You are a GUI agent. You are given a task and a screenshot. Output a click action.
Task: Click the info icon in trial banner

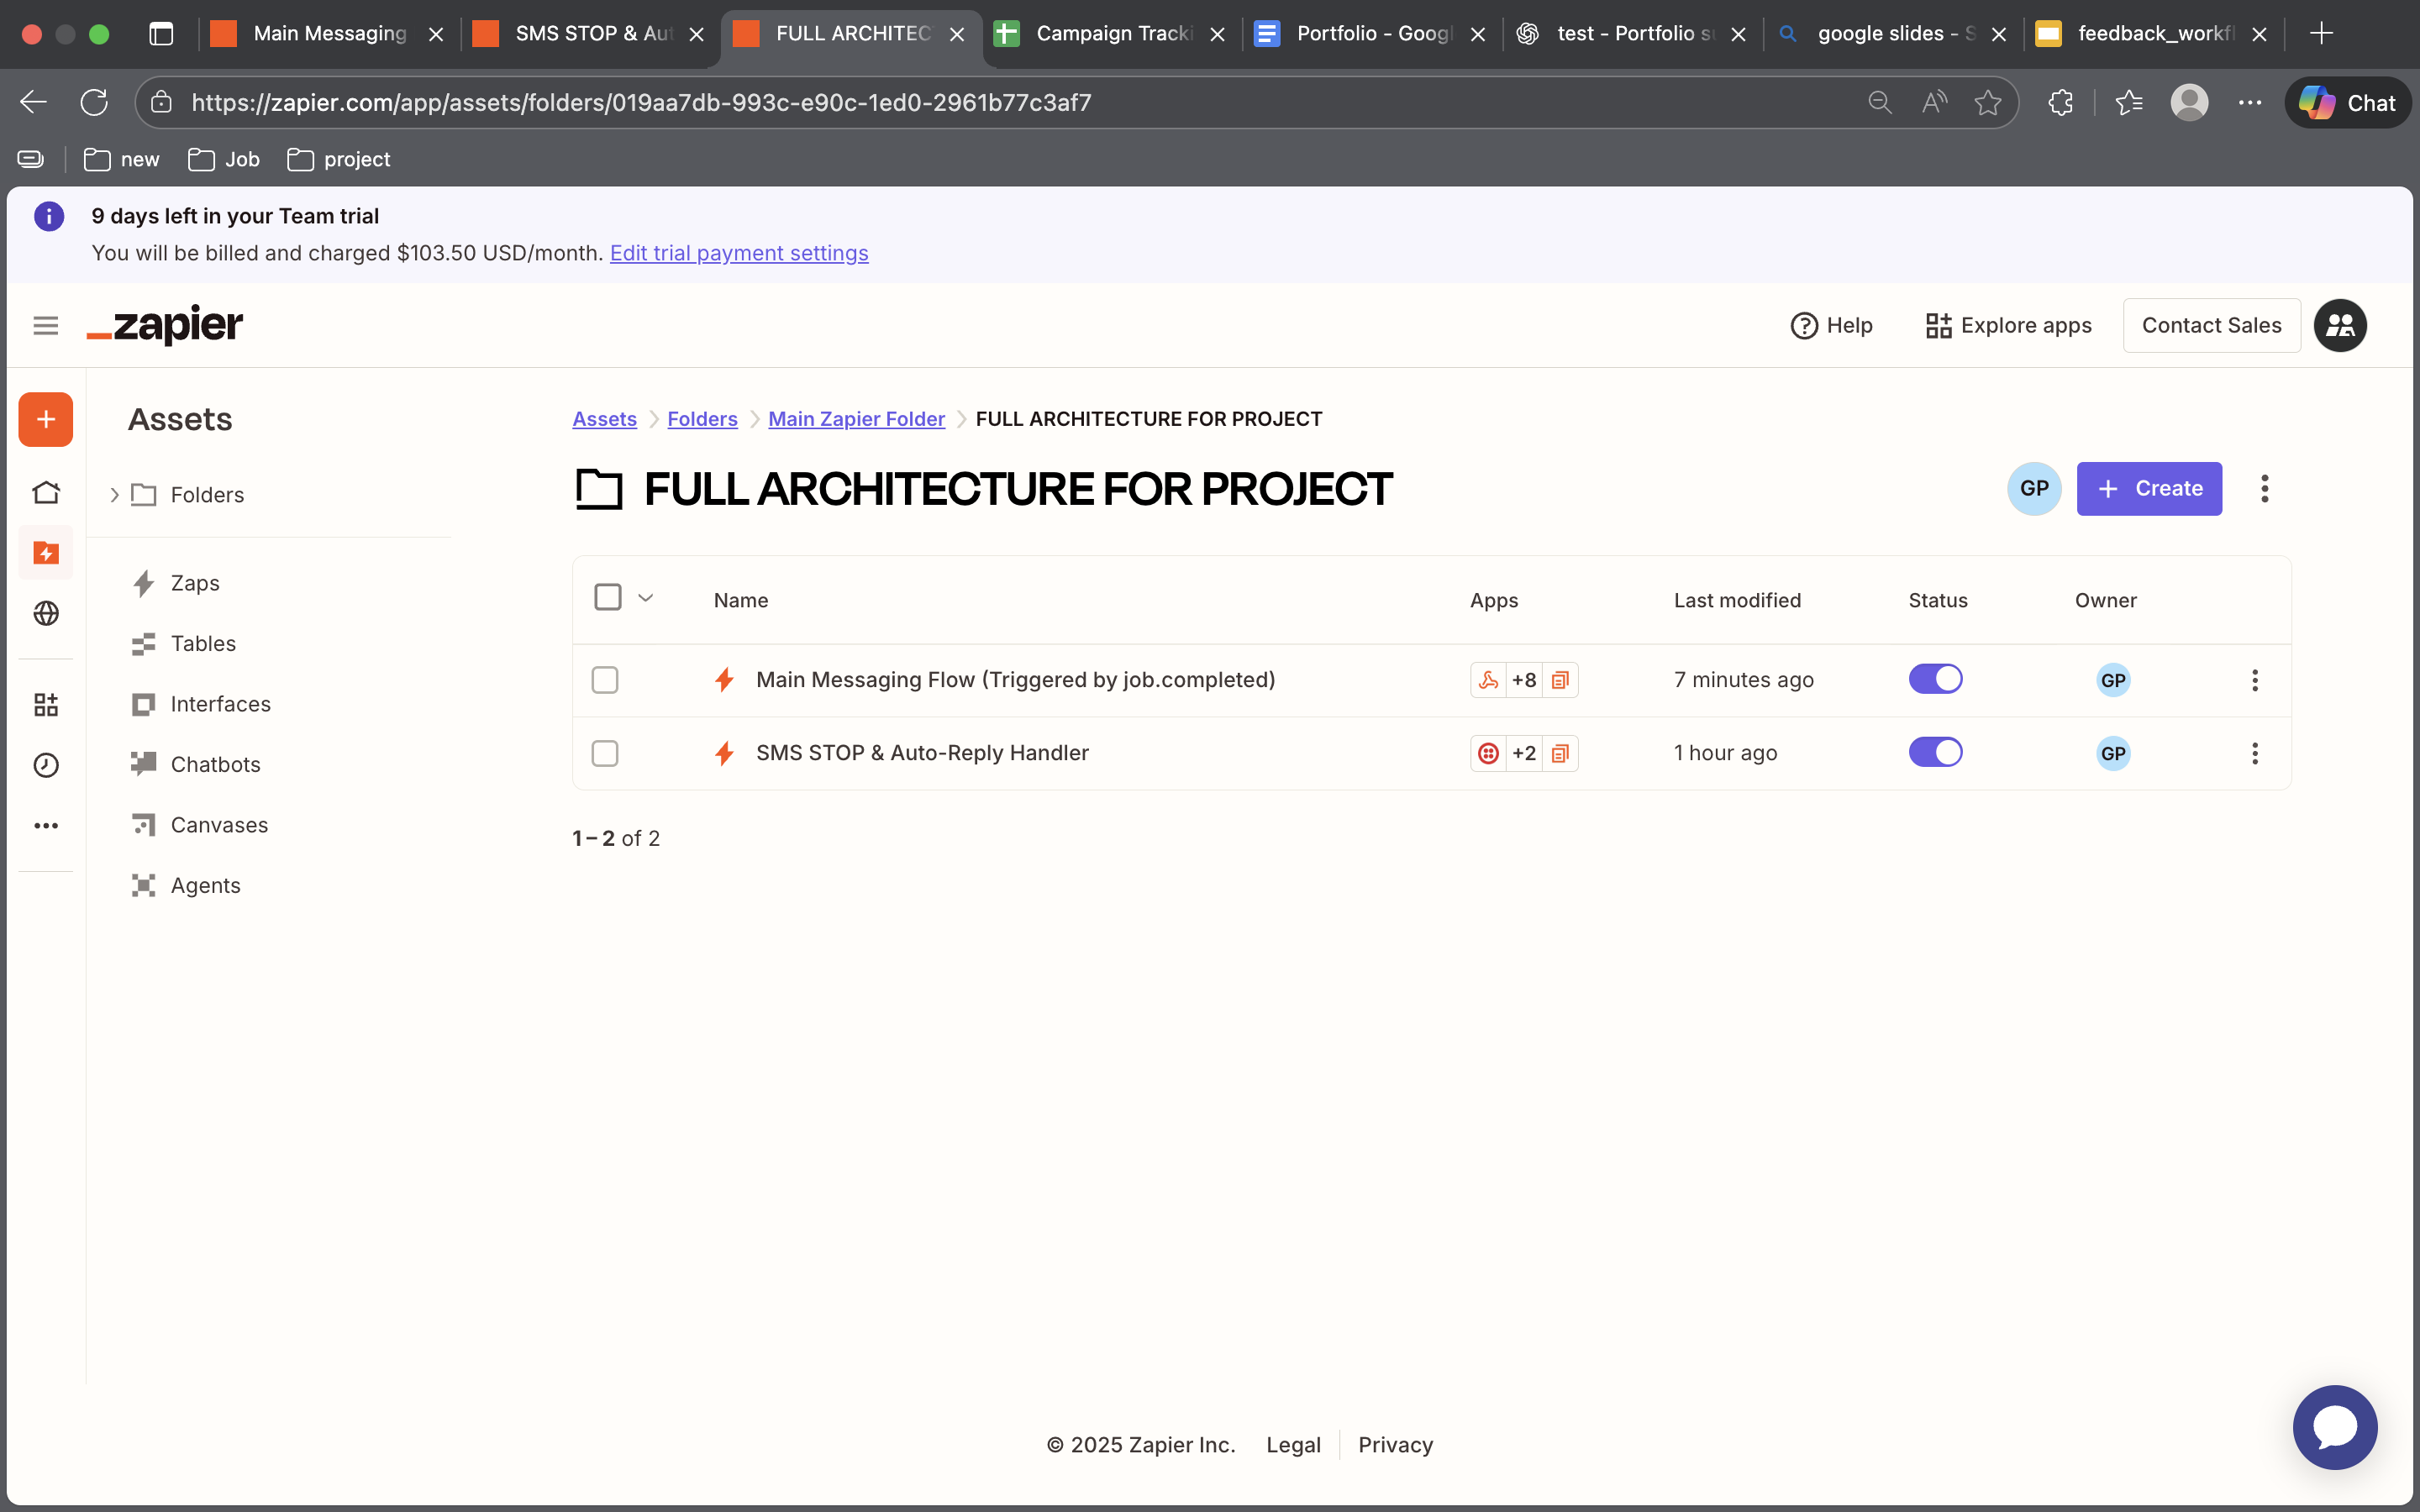[x=49, y=216]
